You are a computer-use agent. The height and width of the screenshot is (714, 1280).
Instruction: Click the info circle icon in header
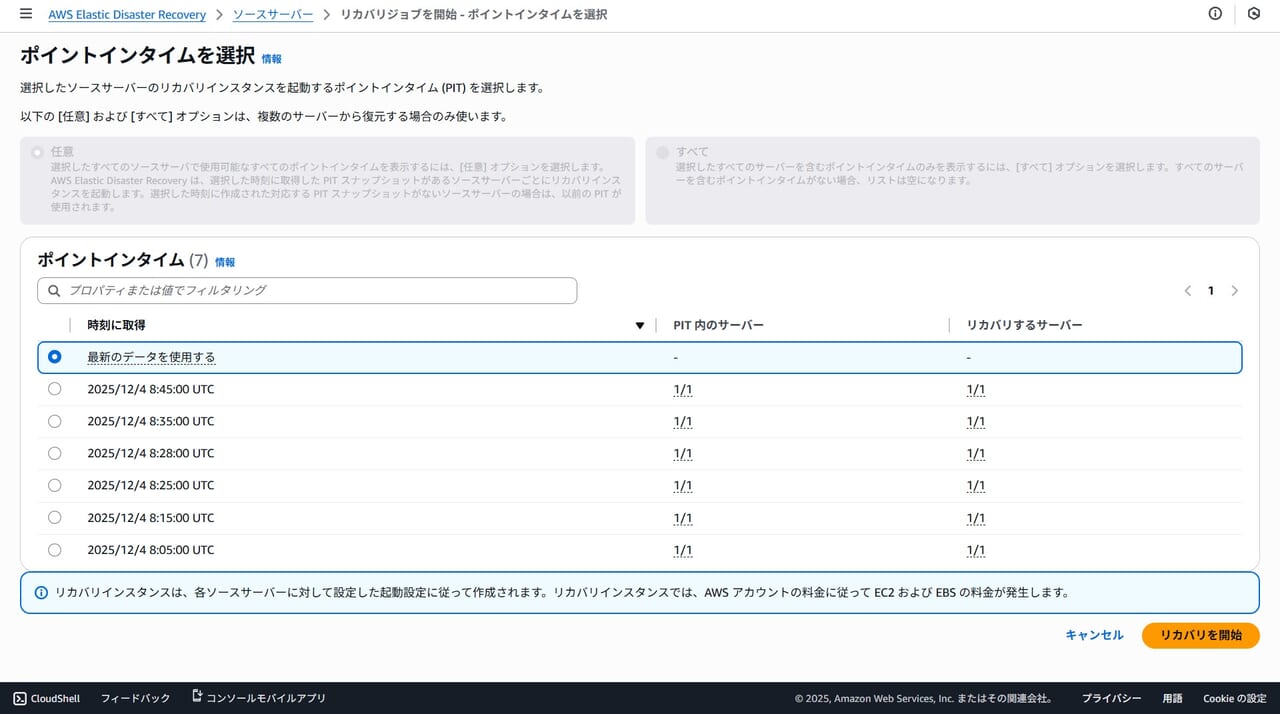tap(1215, 14)
